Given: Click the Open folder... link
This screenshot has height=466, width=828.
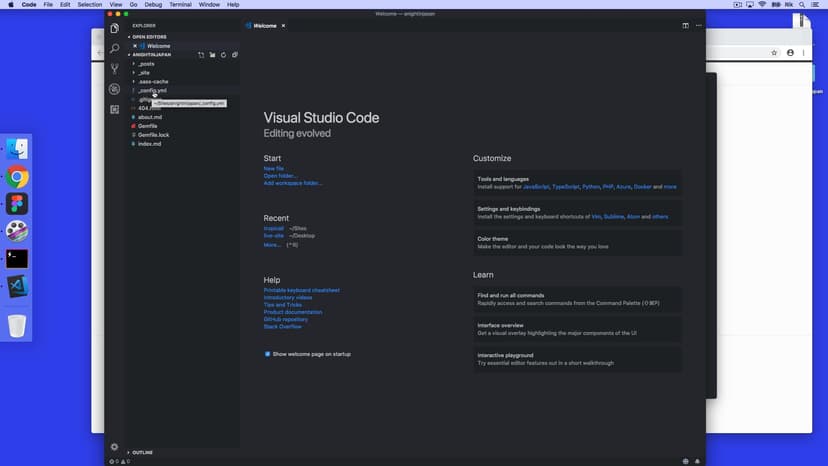Looking at the screenshot, I should coord(280,176).
